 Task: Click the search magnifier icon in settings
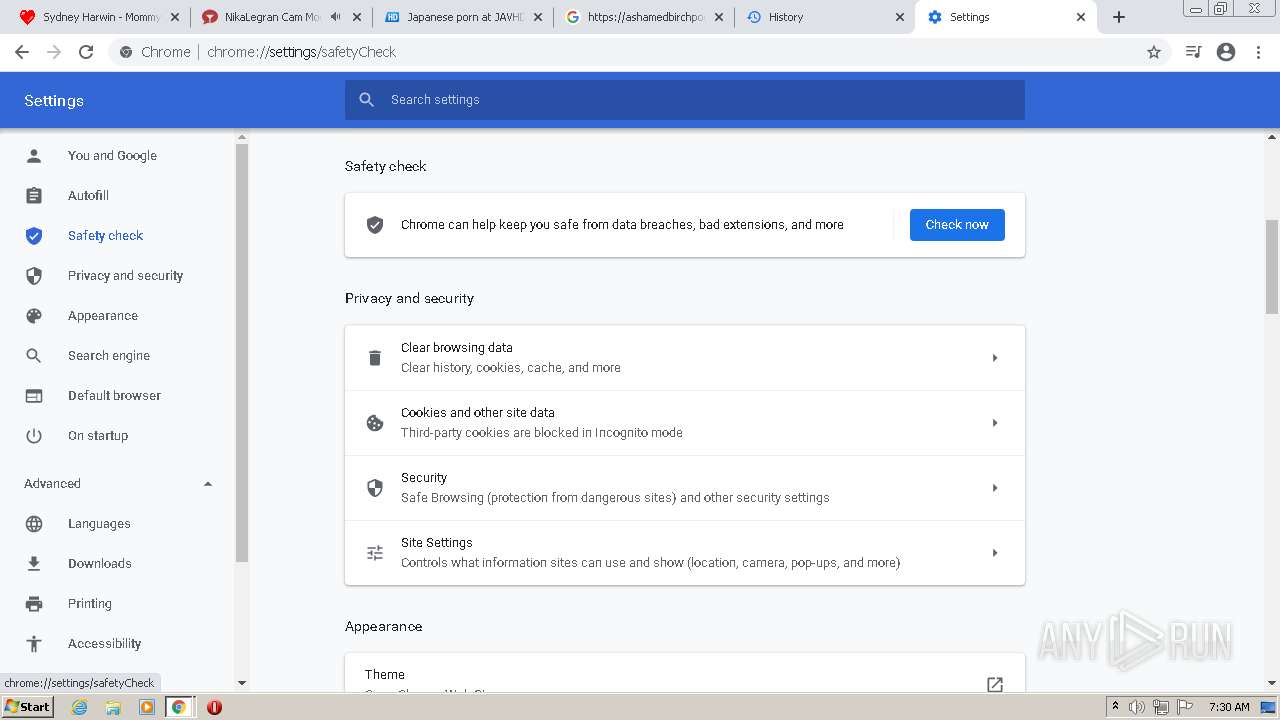click(x=367, y=100)
